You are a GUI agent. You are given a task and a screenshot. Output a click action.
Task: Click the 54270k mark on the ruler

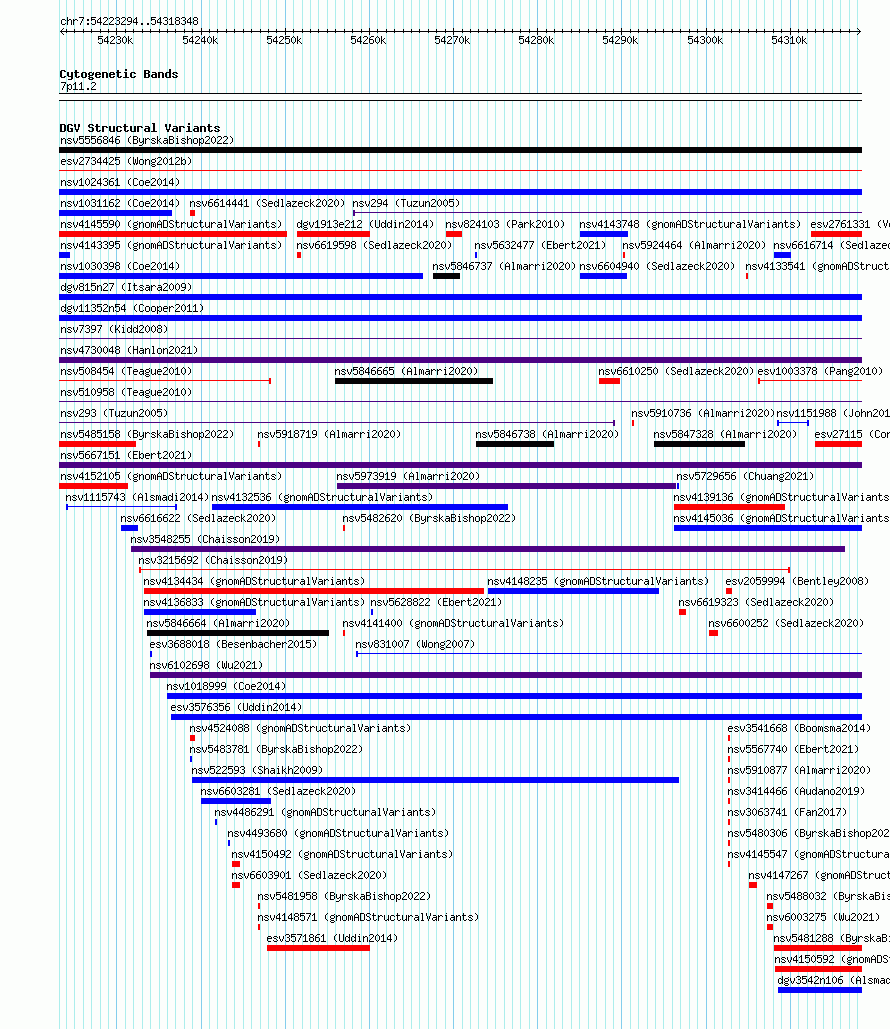coord(452,41)
